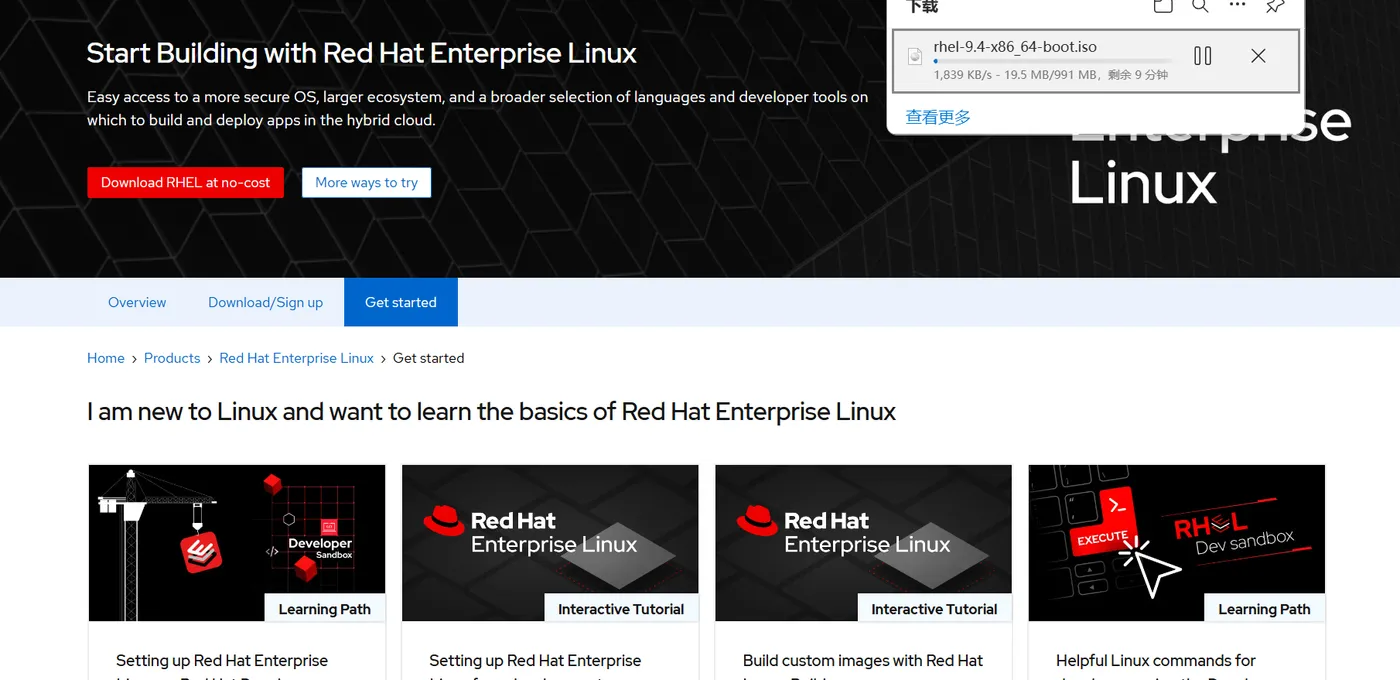Image resolution: width=1400 pixels, height=680 pixels.
Task: Navigate to Products breadcrumb link
Action: (172, 358)
